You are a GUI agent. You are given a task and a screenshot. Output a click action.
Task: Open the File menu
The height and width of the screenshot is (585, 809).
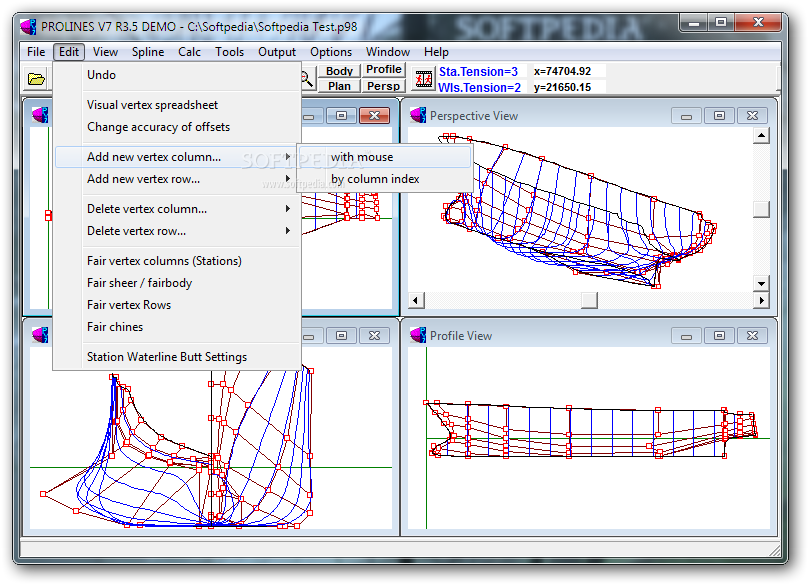(36, 52)
